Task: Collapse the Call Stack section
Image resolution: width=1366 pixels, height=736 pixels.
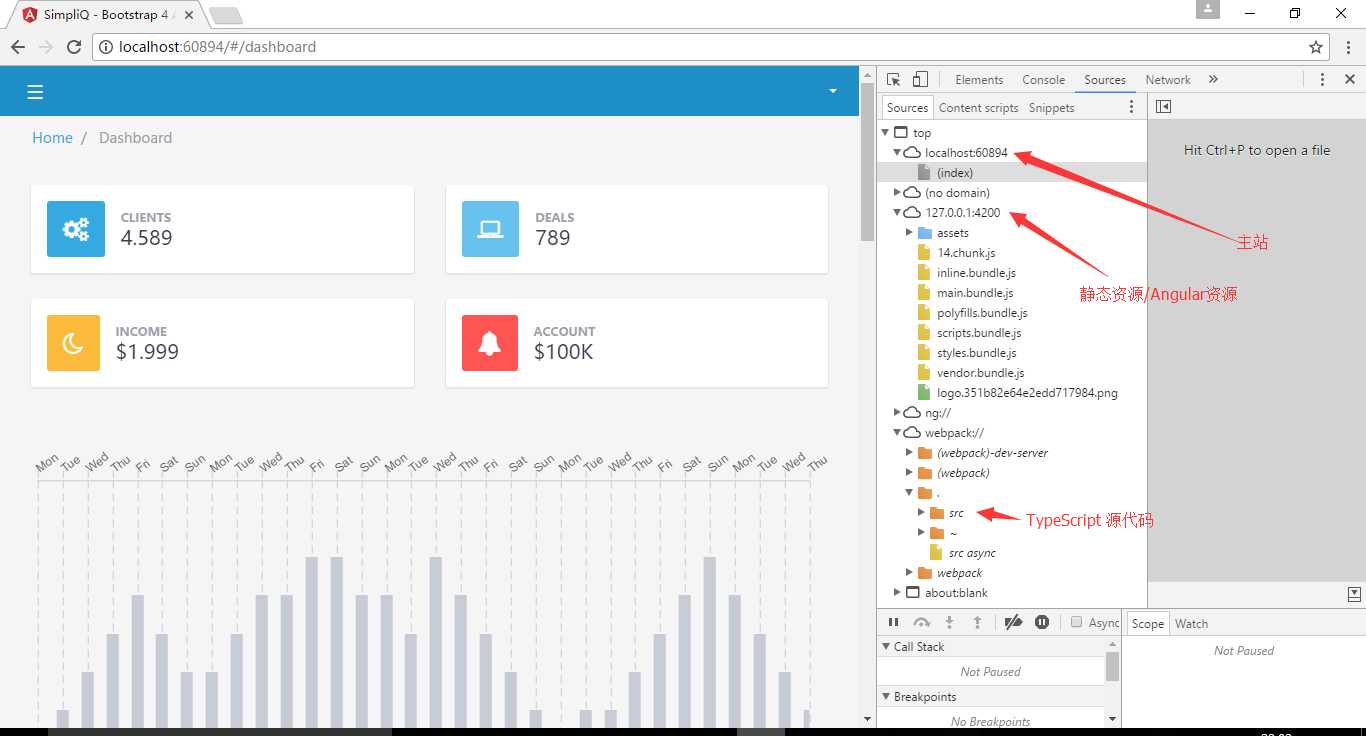Action: pos(886,647)
